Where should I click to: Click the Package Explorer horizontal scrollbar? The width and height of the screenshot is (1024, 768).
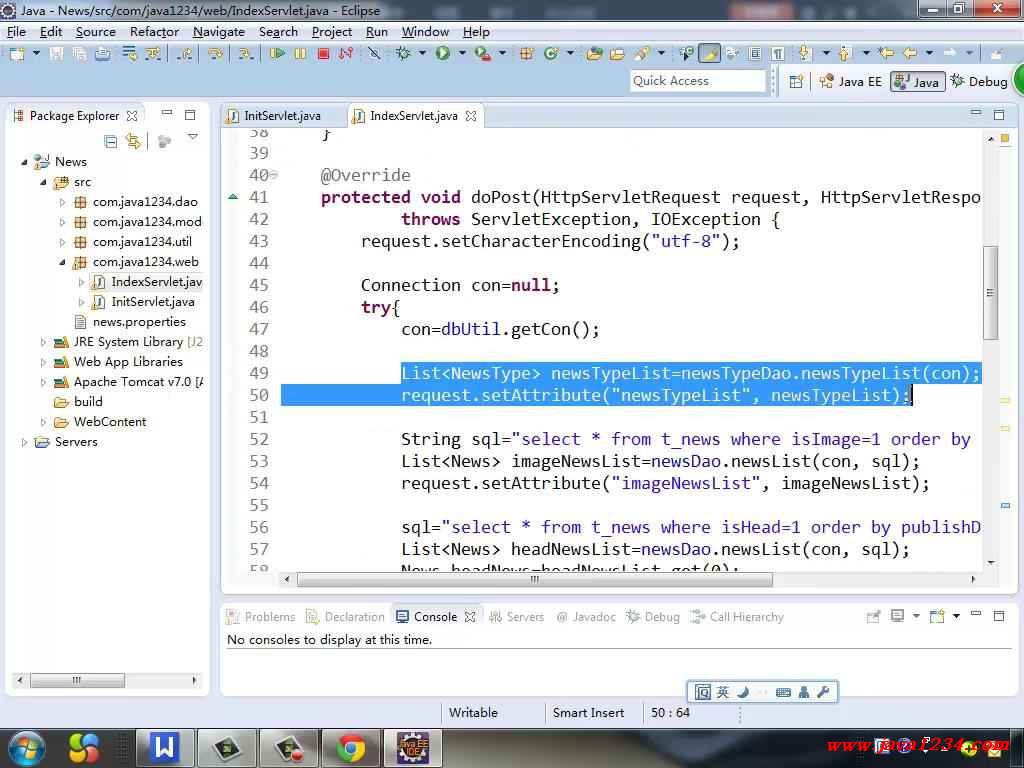(77, 680)
